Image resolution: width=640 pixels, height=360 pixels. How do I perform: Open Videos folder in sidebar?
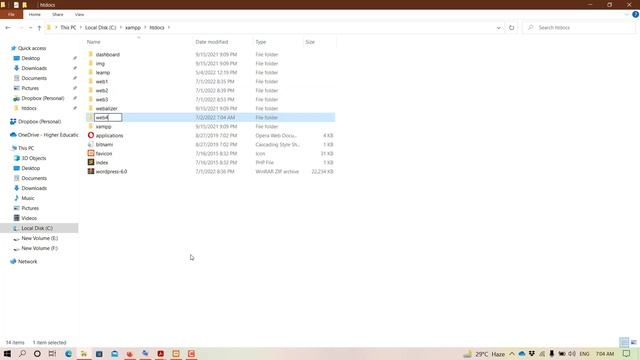tap(29, 218)
